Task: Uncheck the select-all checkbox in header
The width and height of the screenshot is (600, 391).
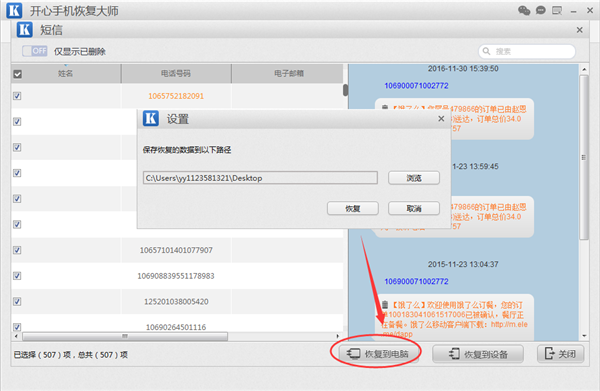Action: 17,74
